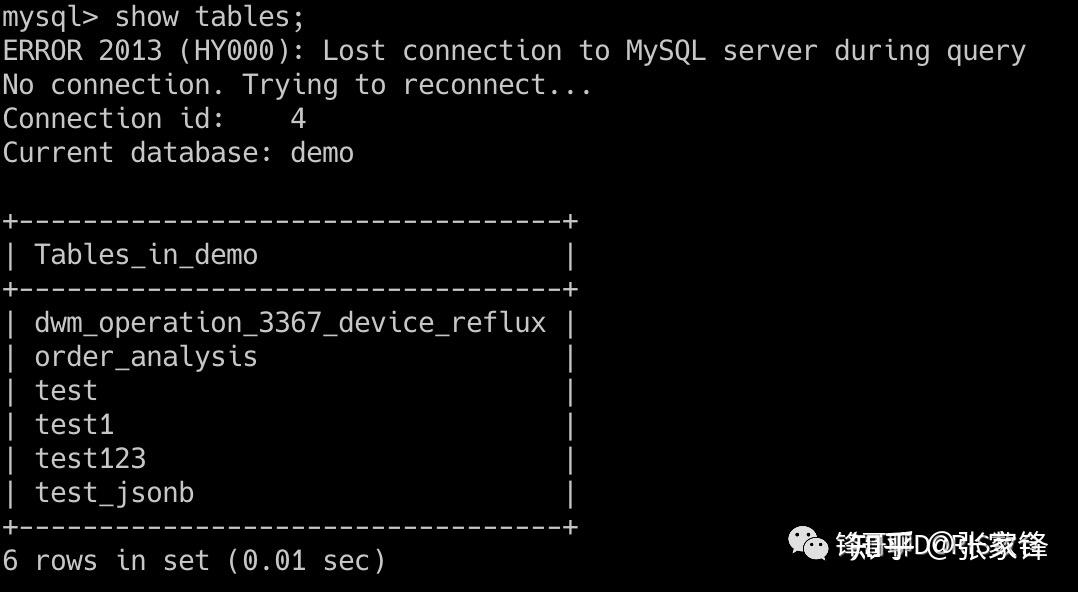This screenshot has height=592, width=1078.
Task: Select the test_jsonb table row
Action: tap(289, 493)
